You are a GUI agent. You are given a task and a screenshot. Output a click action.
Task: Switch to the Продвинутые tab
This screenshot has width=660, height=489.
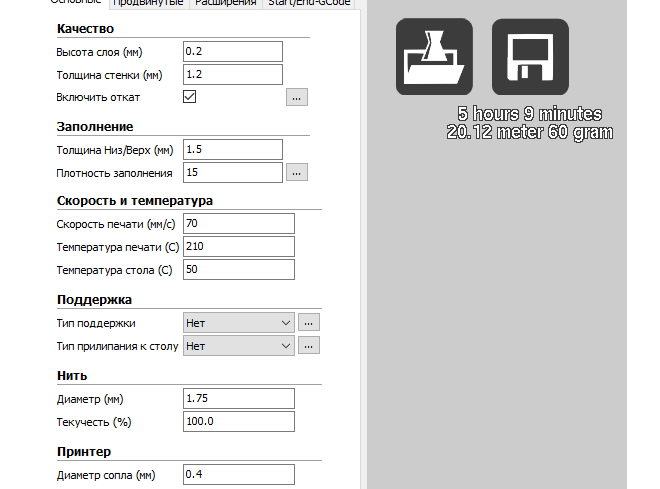[x=149, y=3]
